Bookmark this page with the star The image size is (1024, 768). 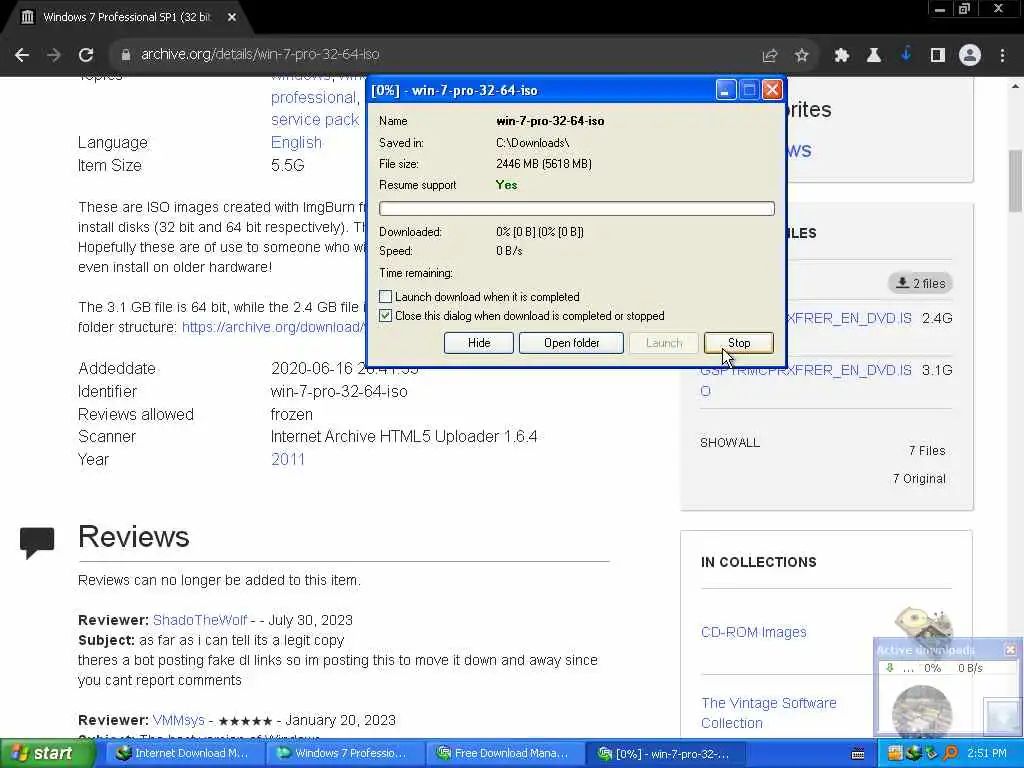click(x=802, y=56)
